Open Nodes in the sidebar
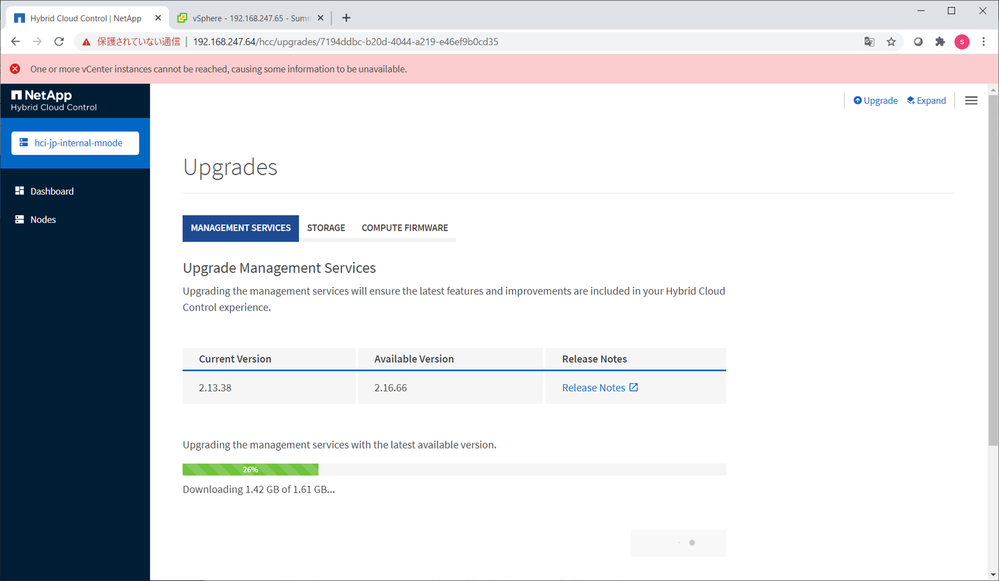This screenshot has width=999, height=581. [x=43, y=219]
